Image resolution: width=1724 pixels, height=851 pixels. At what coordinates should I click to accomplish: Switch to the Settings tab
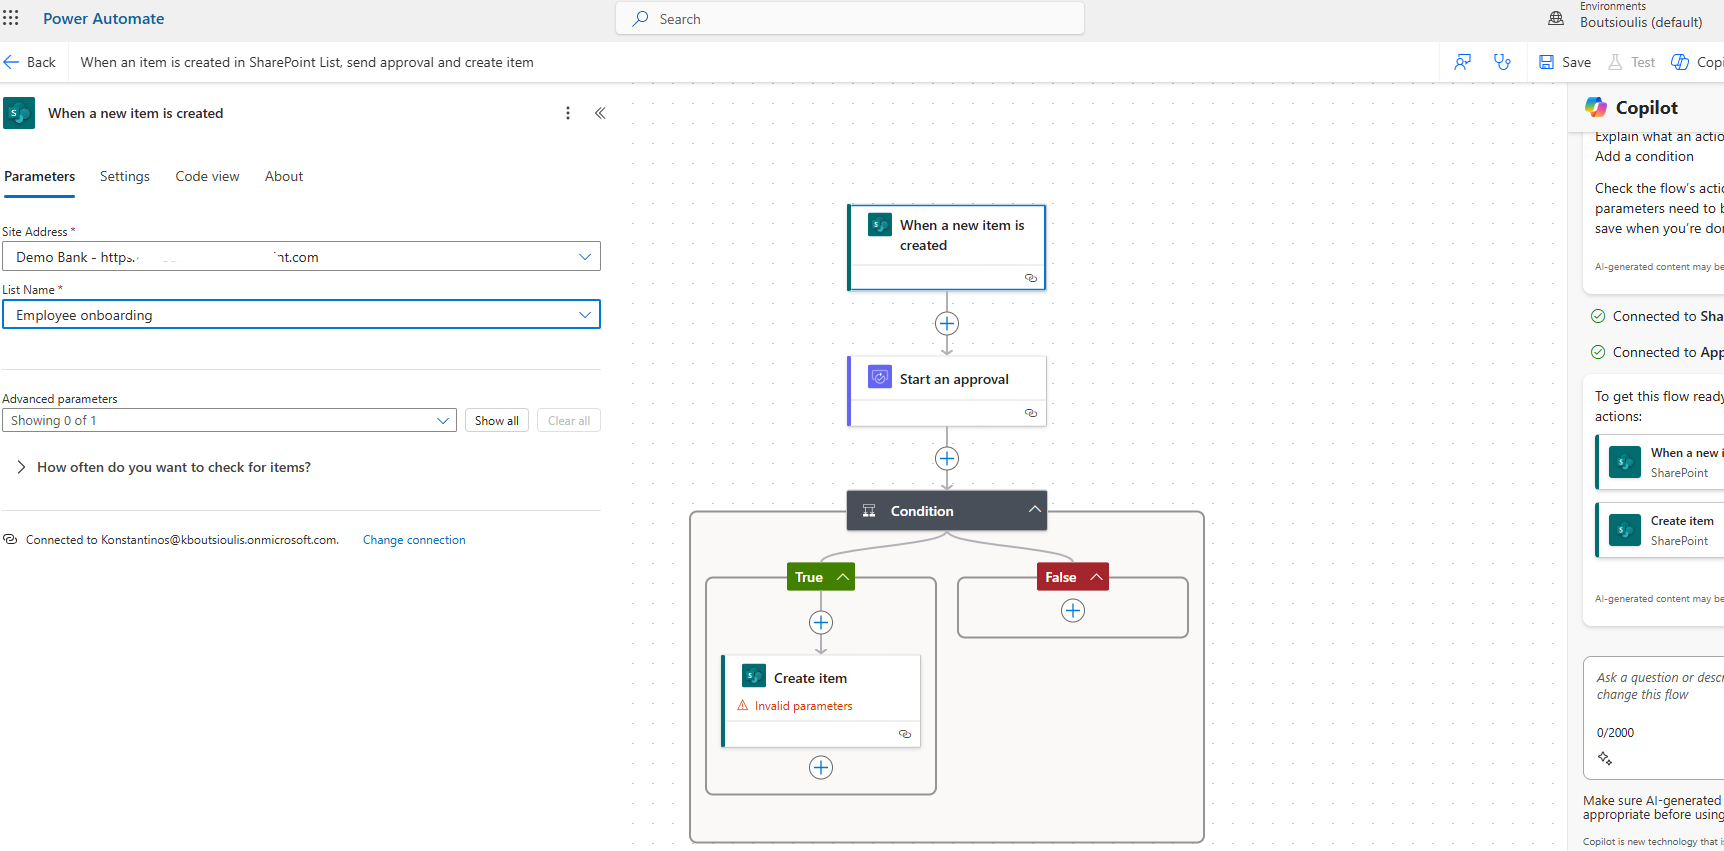tap(125, 176)
